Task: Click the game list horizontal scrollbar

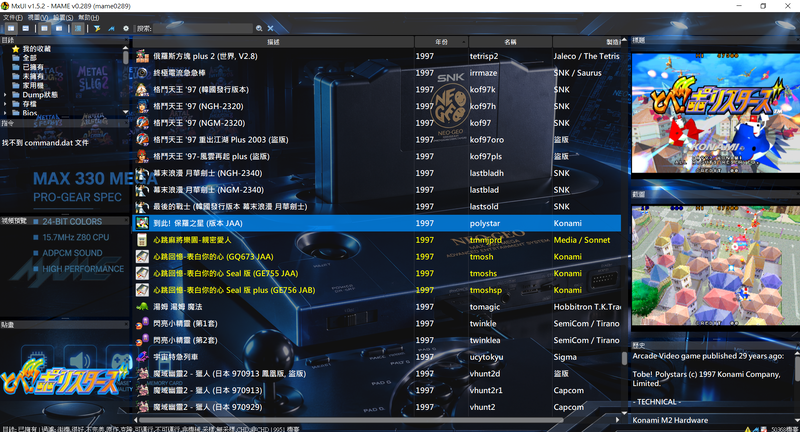Action: tap(351, 420)
